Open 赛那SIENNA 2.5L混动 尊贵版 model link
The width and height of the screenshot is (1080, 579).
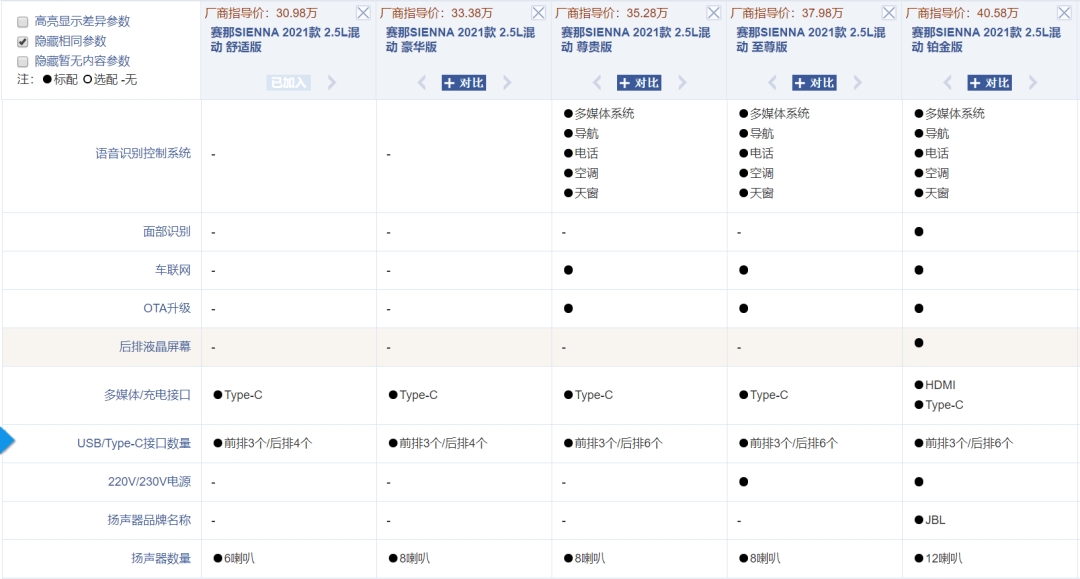(x=636, y=39)
